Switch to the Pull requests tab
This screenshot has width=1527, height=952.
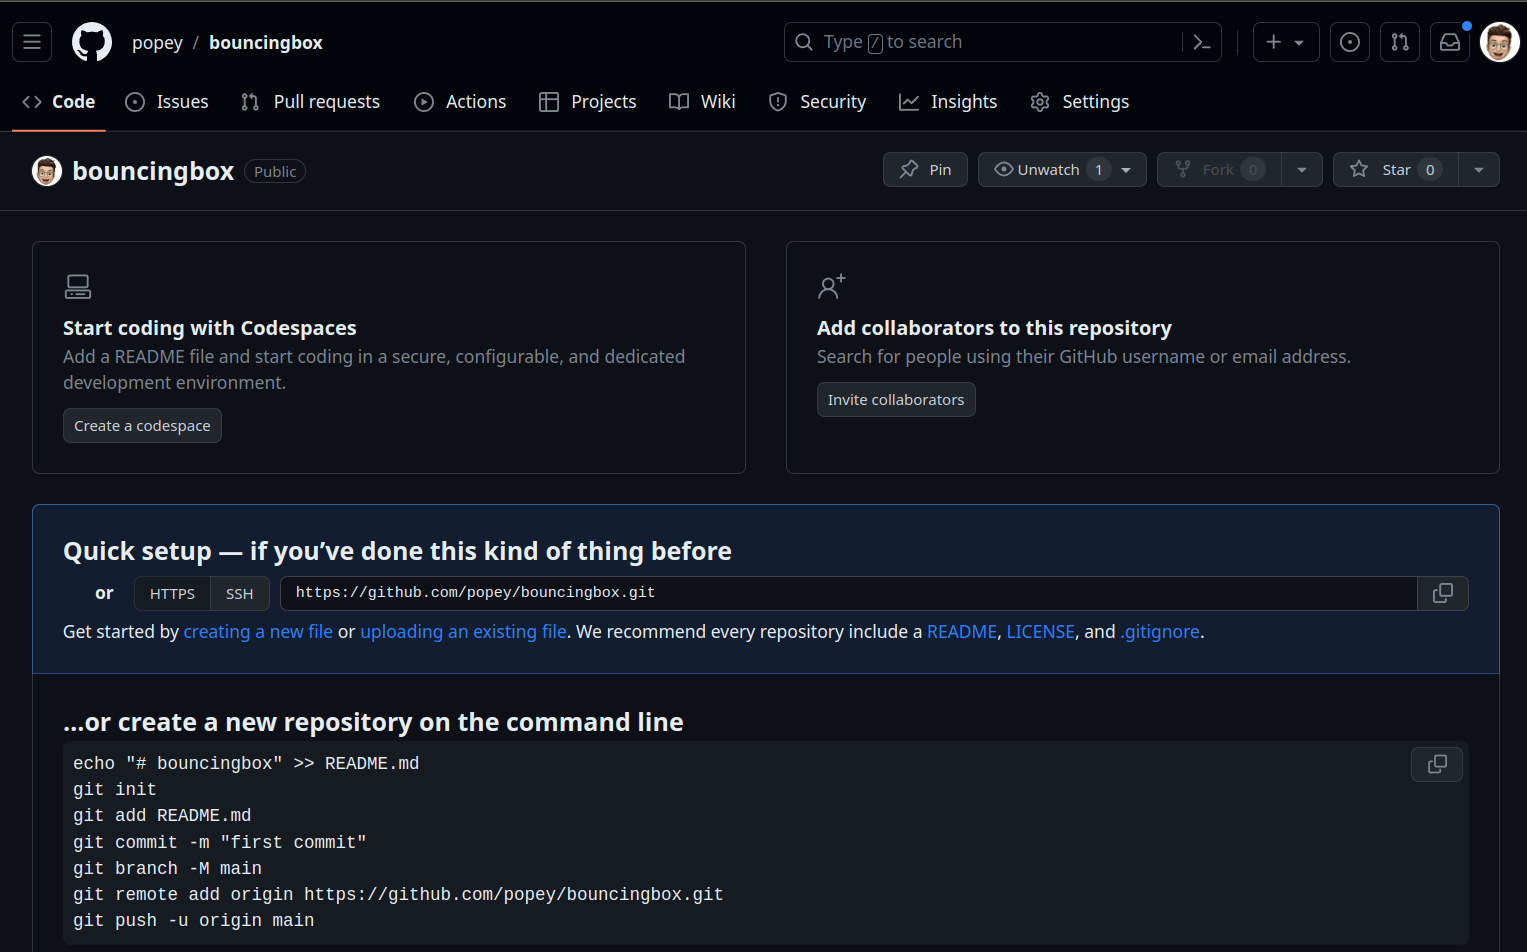point(311,102)
